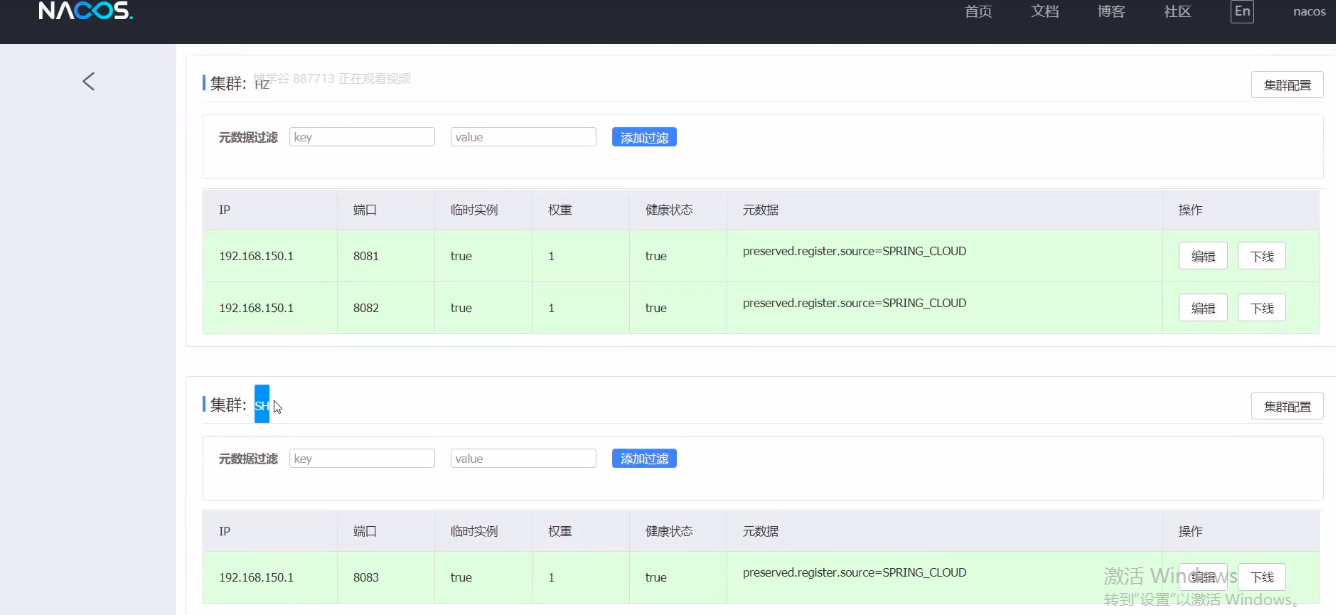Click 添加过滤 in the SH cluster

click(x=644, y=459)
